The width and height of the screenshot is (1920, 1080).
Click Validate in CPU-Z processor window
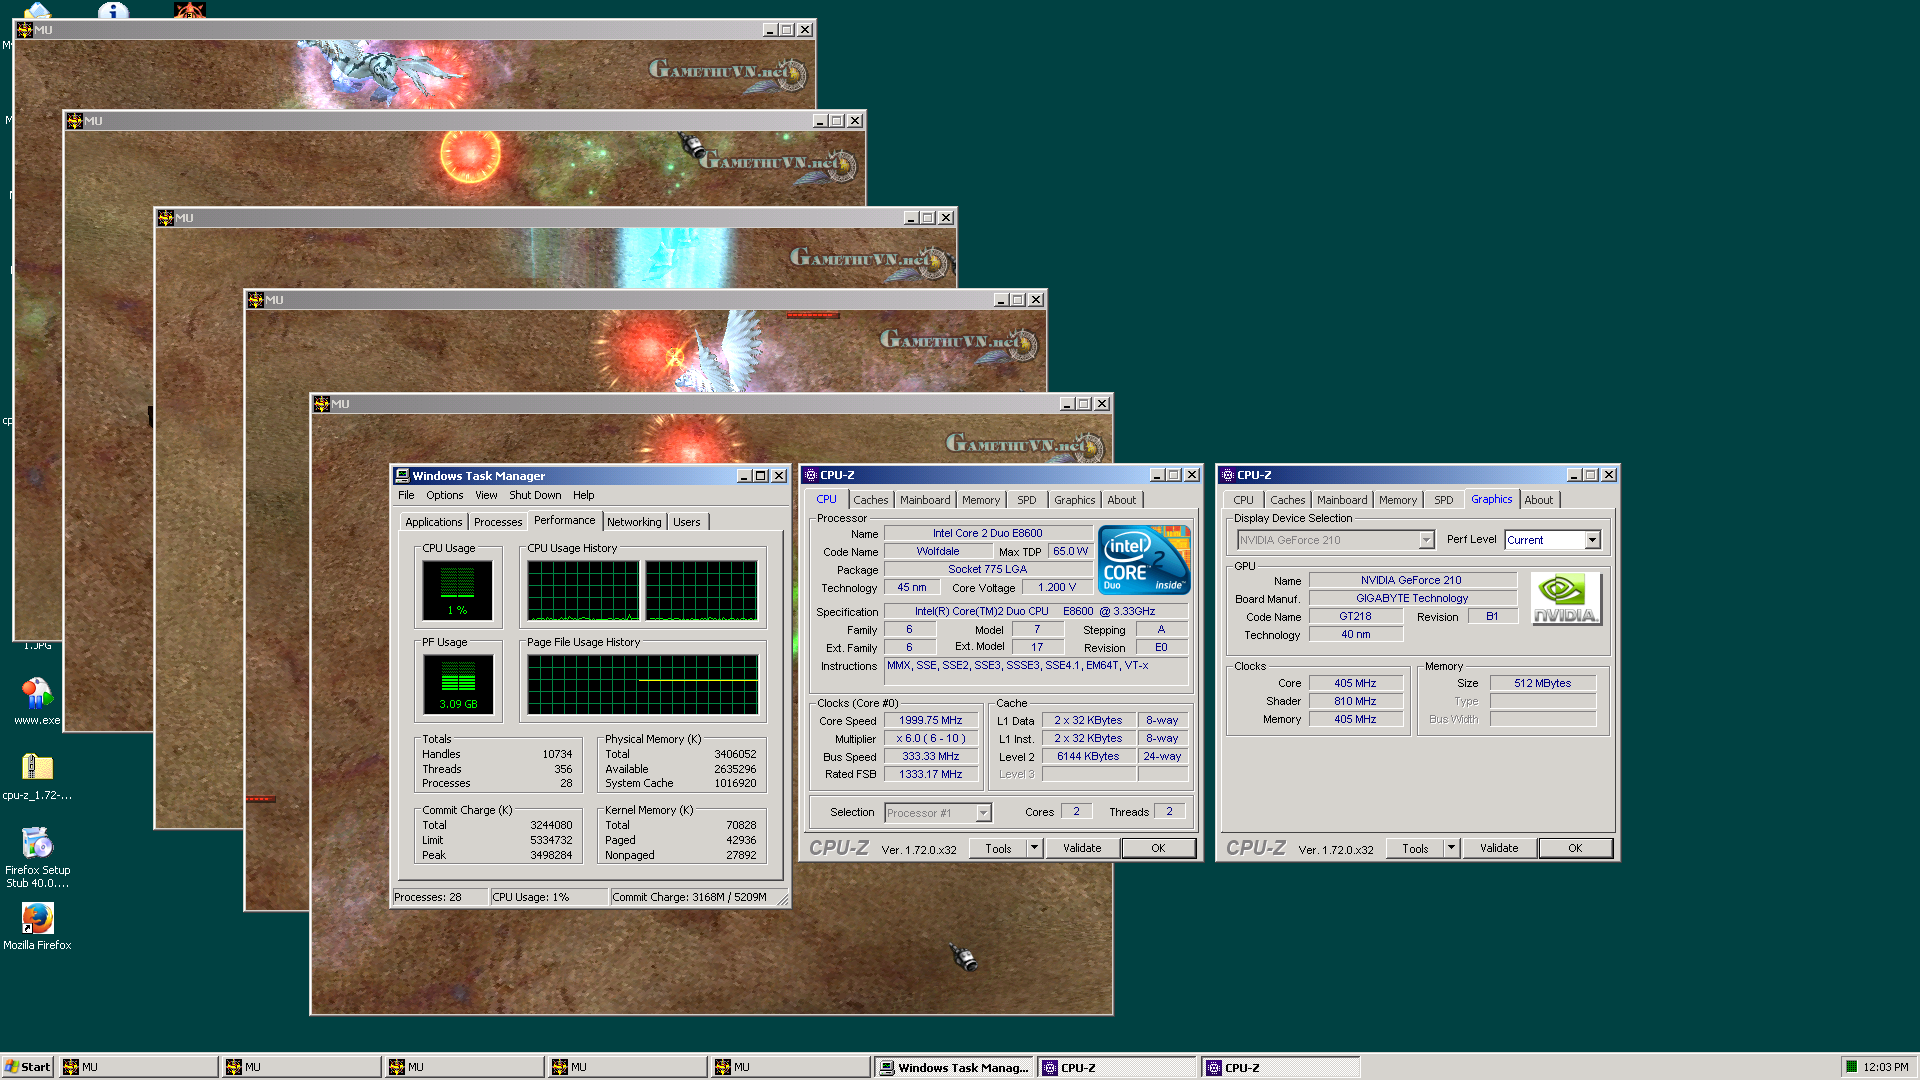coord(1082,848)
